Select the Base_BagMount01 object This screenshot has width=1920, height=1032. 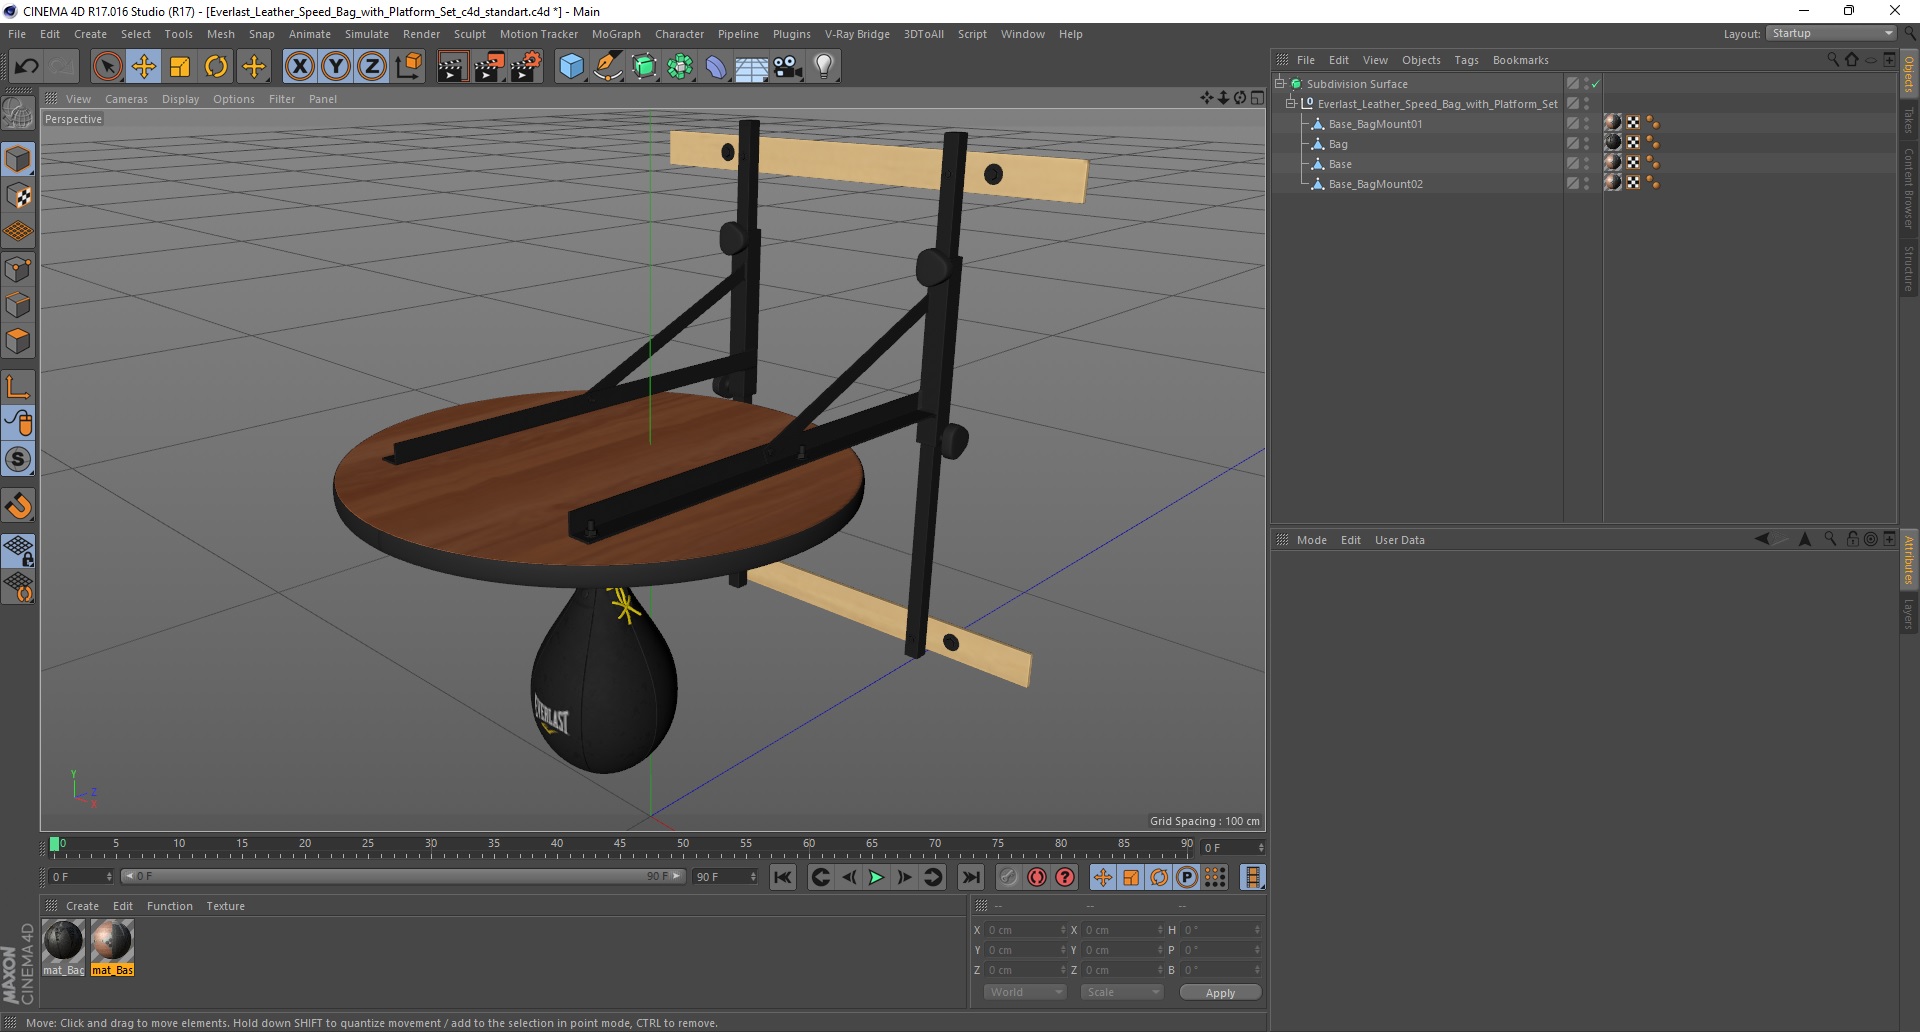(1375, 124)
